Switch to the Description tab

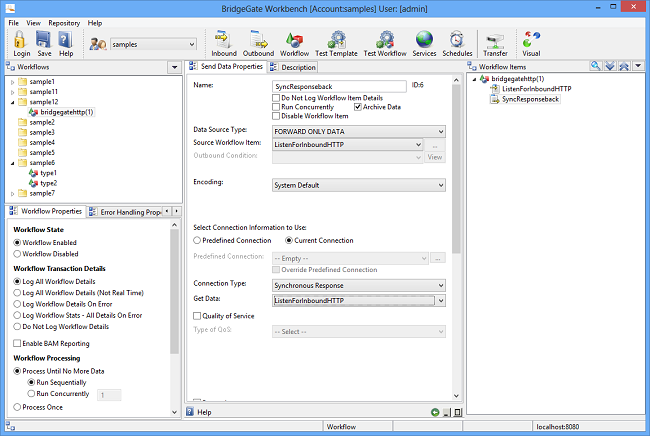pos(293,67)
